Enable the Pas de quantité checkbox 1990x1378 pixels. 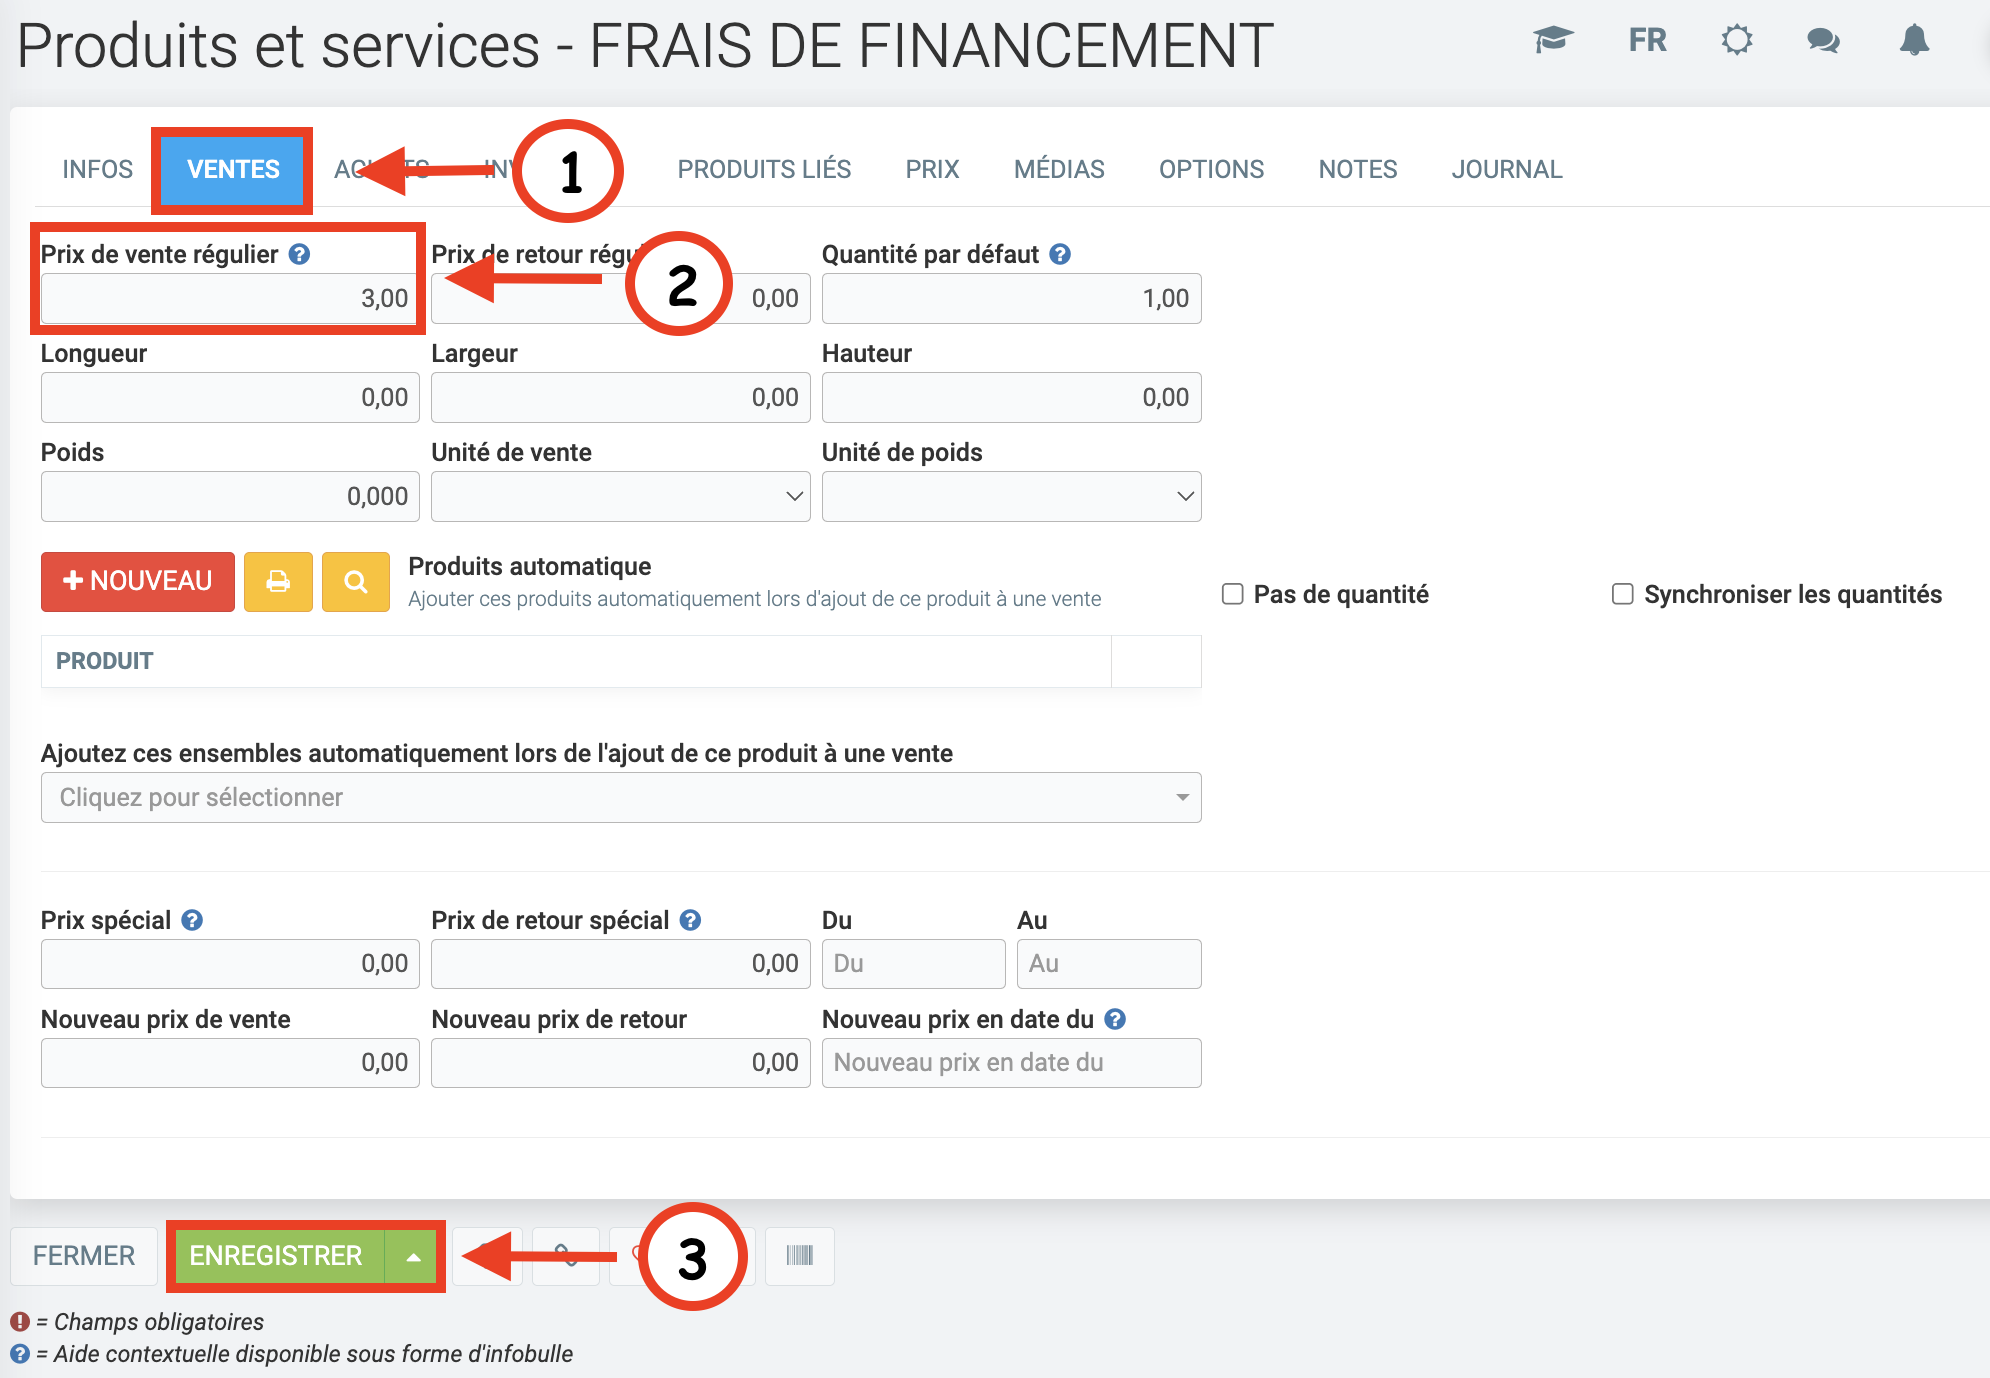1233,594
